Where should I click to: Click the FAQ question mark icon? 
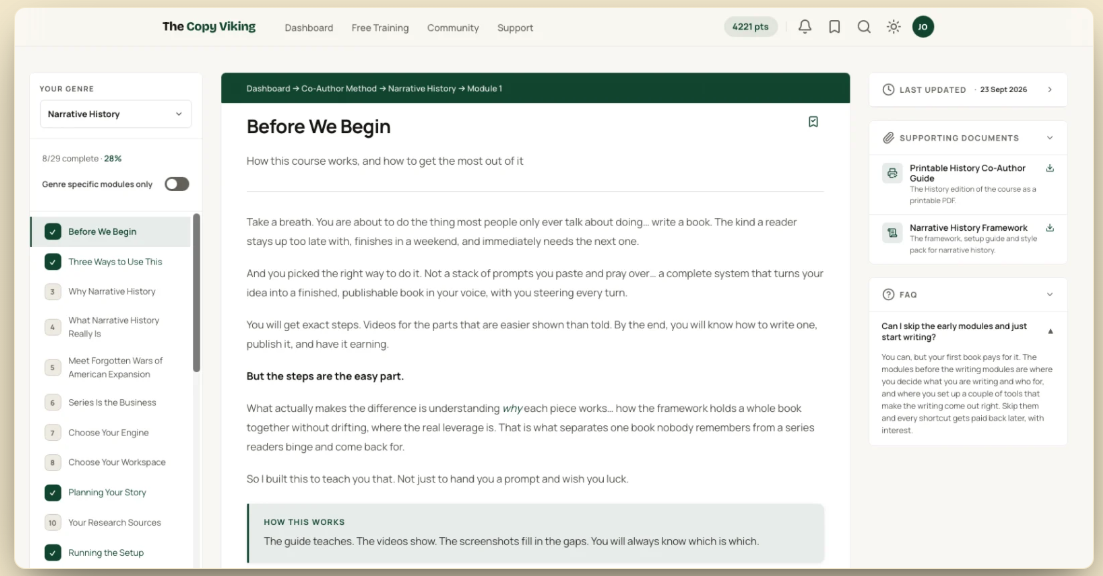(x=888, y=295)
